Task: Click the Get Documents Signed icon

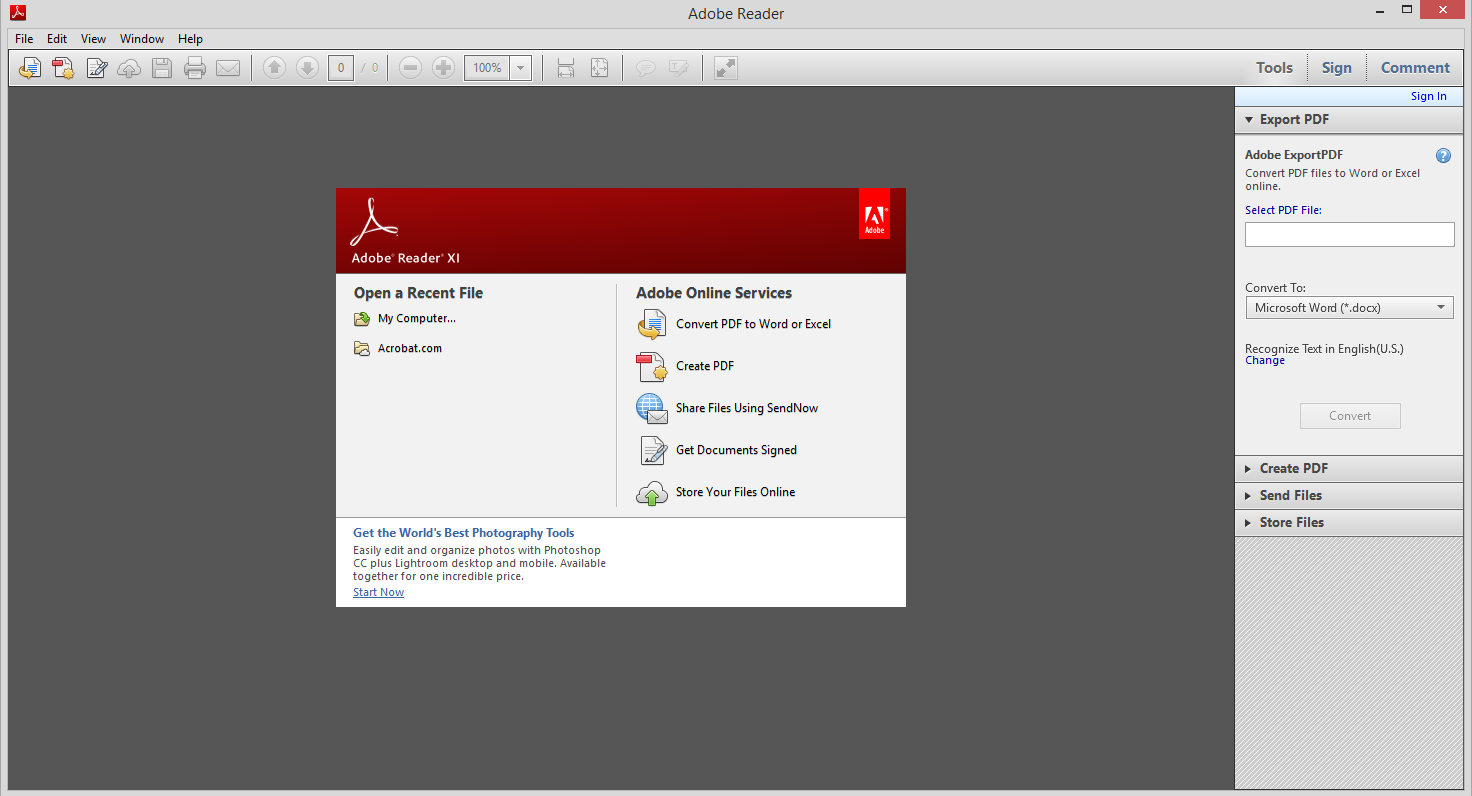Action: click(651, 450)
